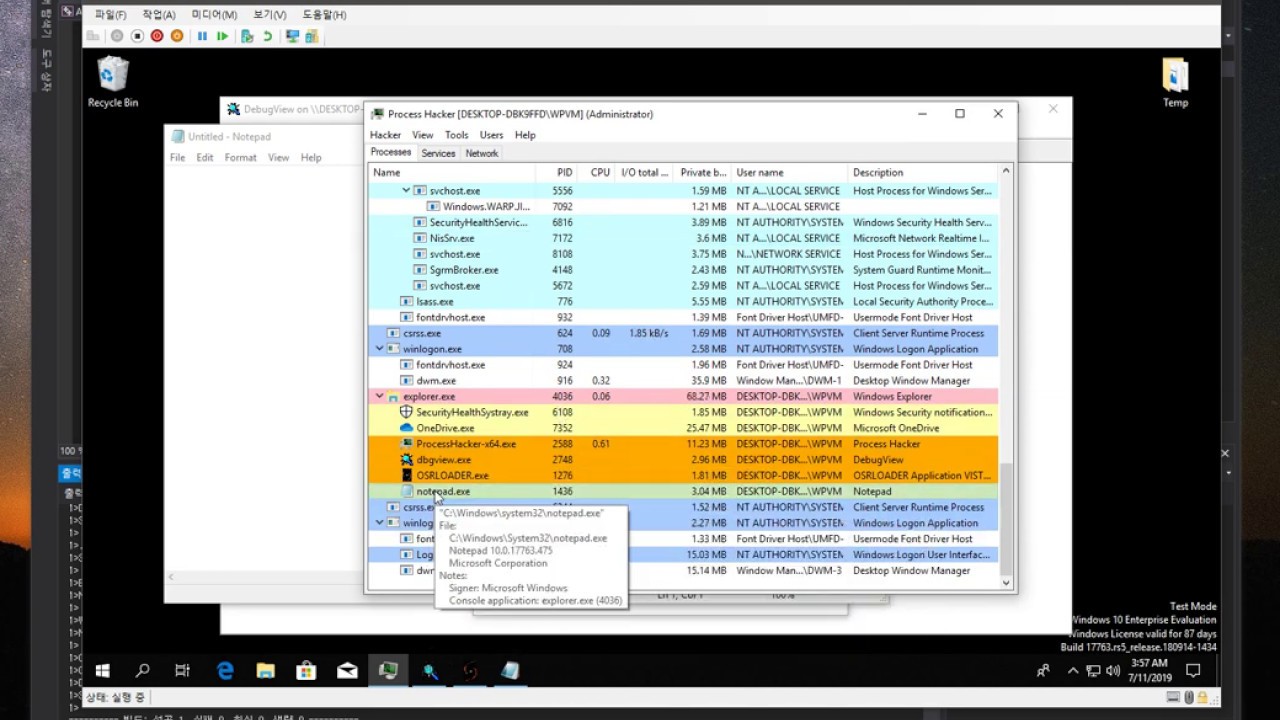Switch to Notepad via its taskbar icon
Image resolution: width=1280 pixels, height=720 pixels.
pyautogui.click(x=511, y=671)
